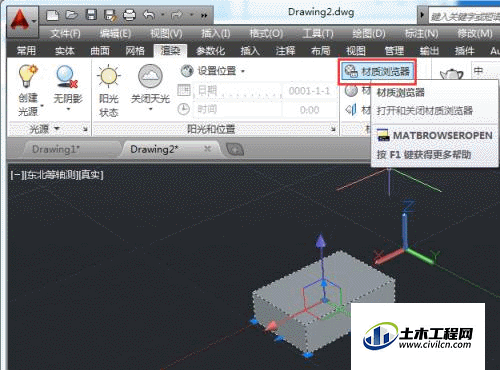
Task: Click the 材质浏览器 button
Action: [x=377, y=71]
